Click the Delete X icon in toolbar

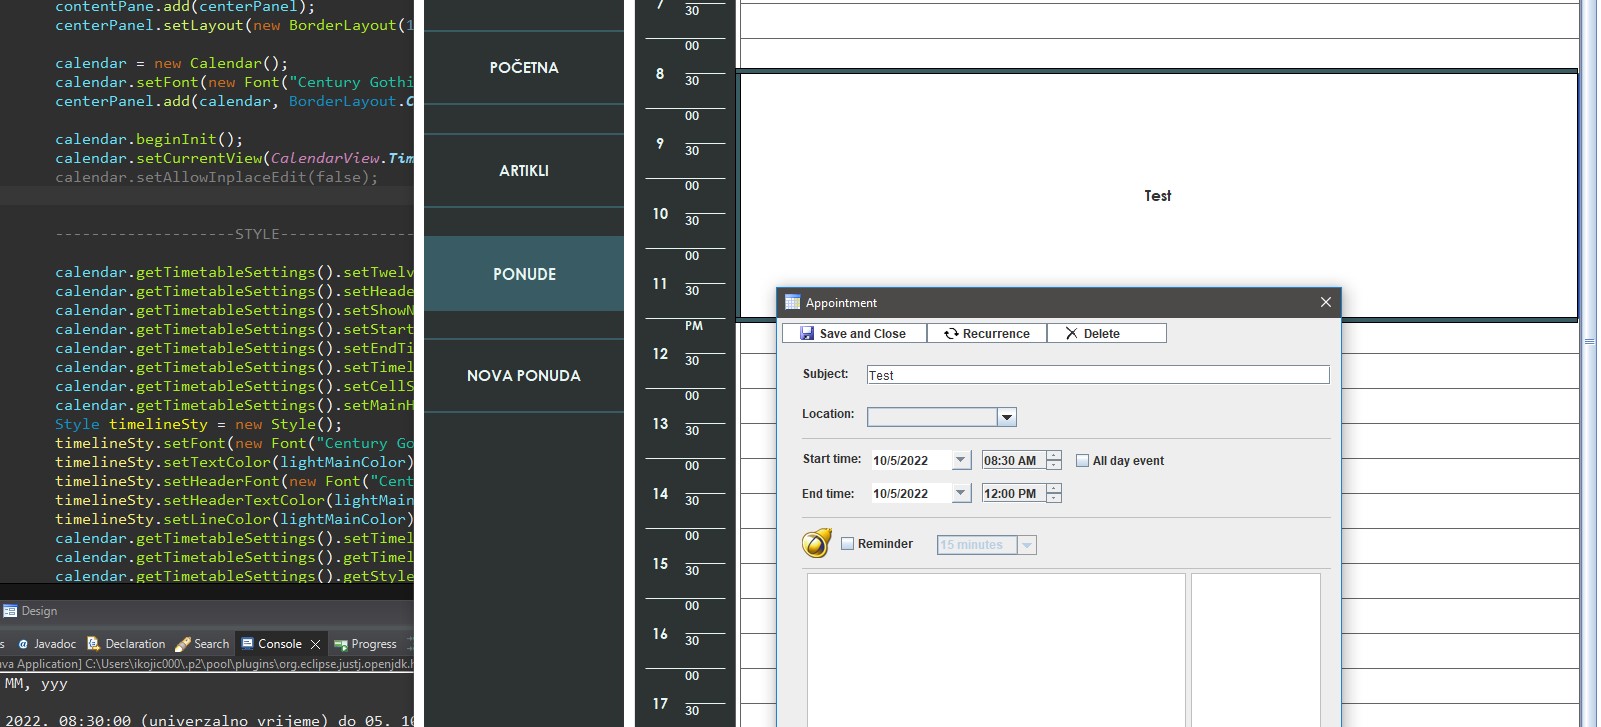point(1071,334)
